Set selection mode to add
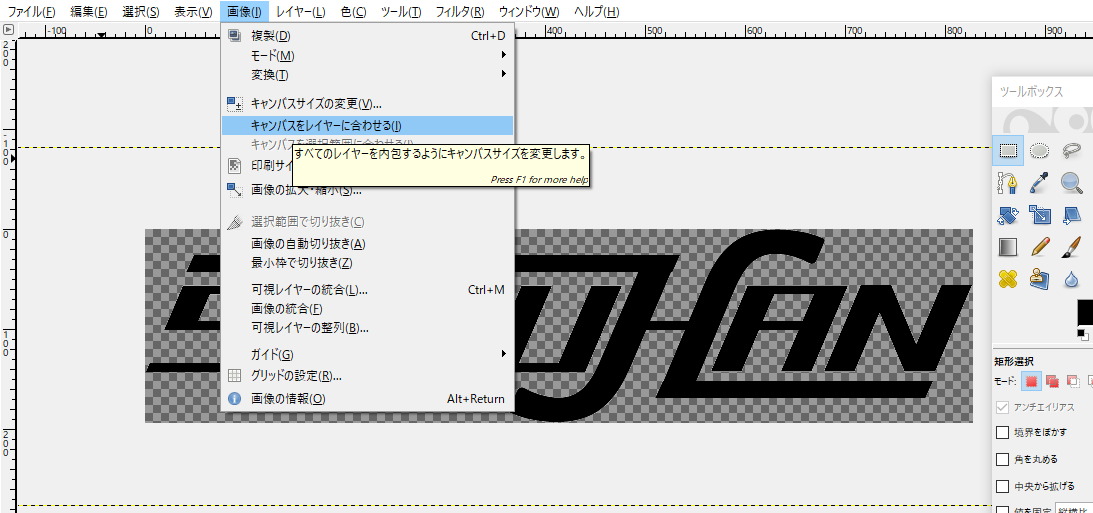The image size is (1093, 513). (1053, 381)
